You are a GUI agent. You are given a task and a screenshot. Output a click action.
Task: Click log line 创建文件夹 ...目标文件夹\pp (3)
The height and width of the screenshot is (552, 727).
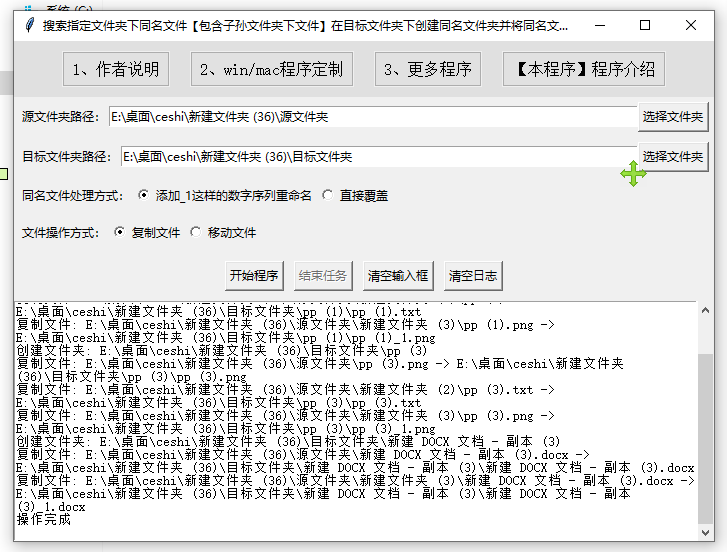click(x=222, y=351)
